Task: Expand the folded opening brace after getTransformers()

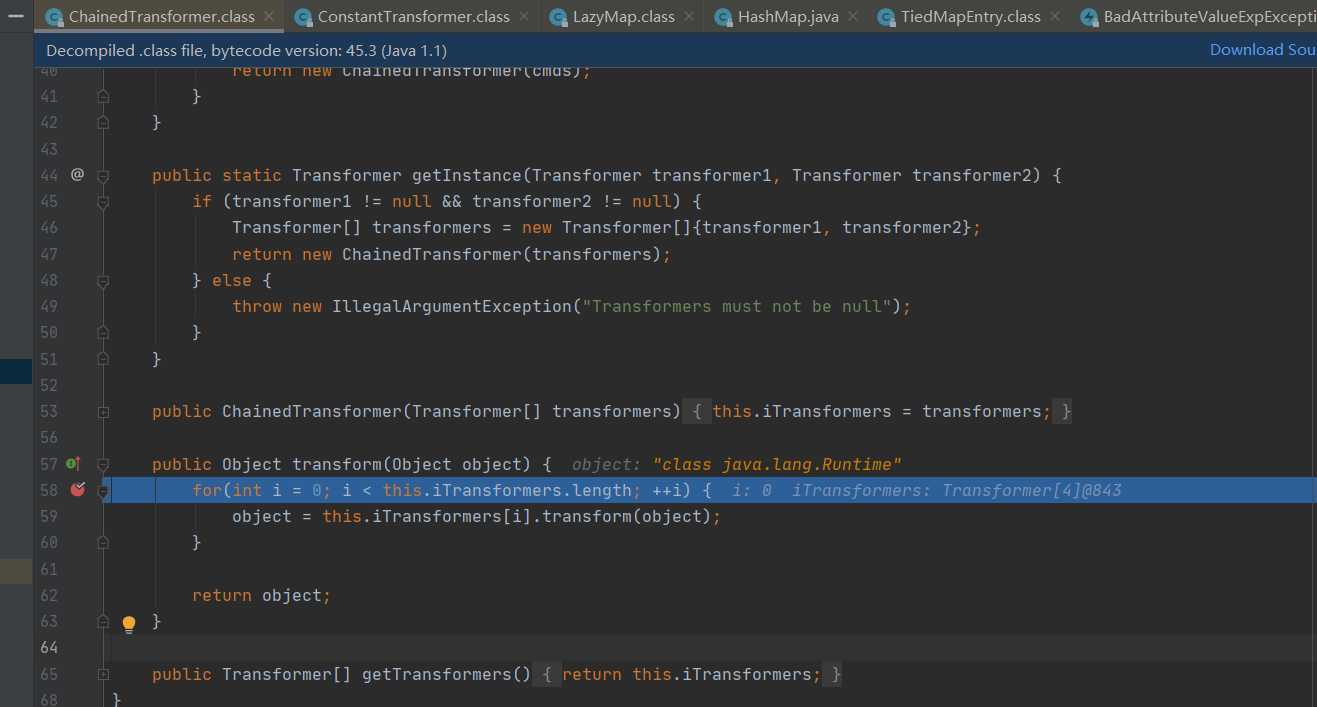Action: [547, 674]
